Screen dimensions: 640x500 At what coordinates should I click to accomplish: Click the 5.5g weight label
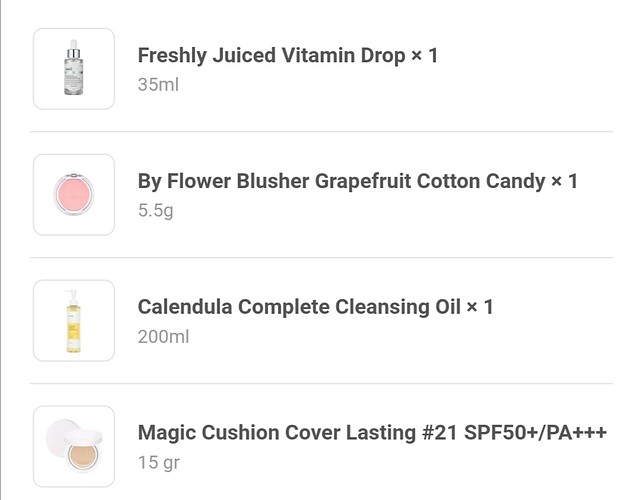pos(156,211)
